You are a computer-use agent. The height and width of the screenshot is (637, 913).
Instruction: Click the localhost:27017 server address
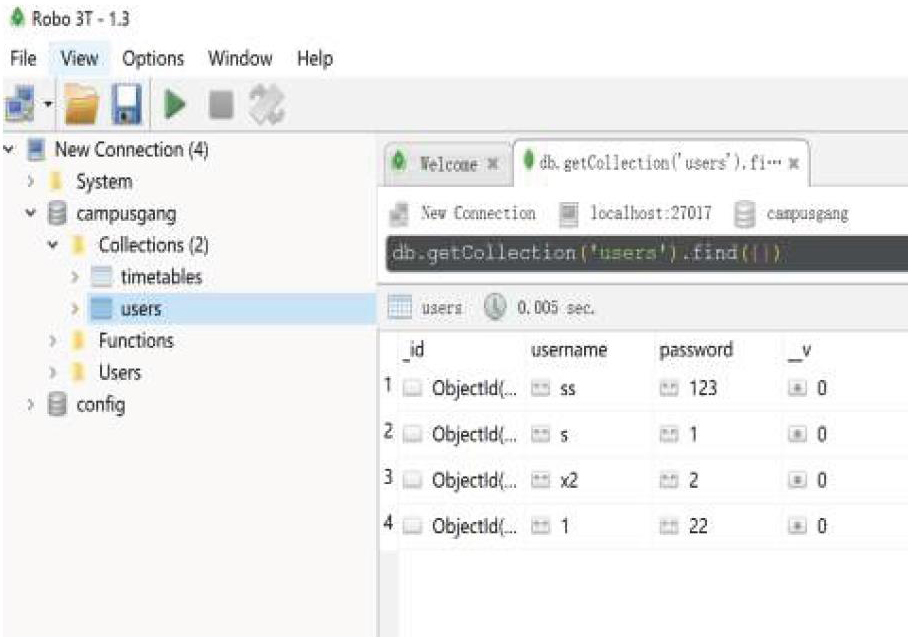(650, 213)
